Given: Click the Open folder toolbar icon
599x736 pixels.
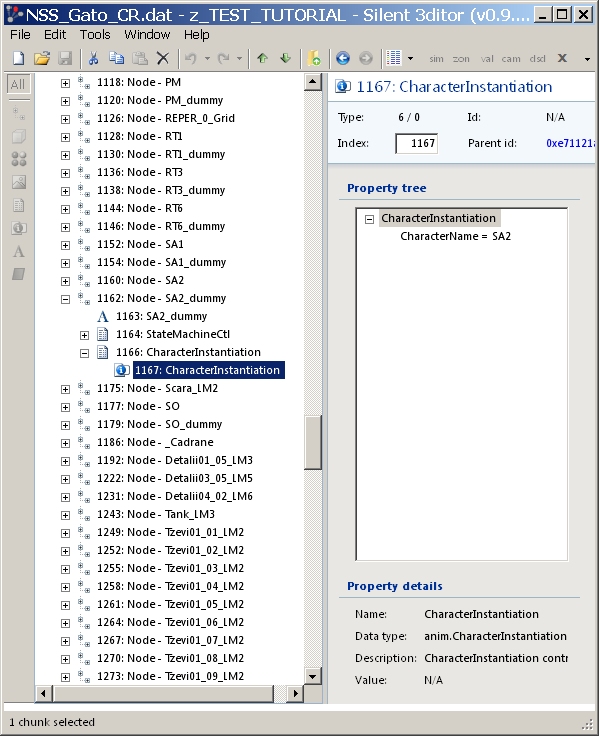Looking at the screenshot, I should tap(42, 58).
